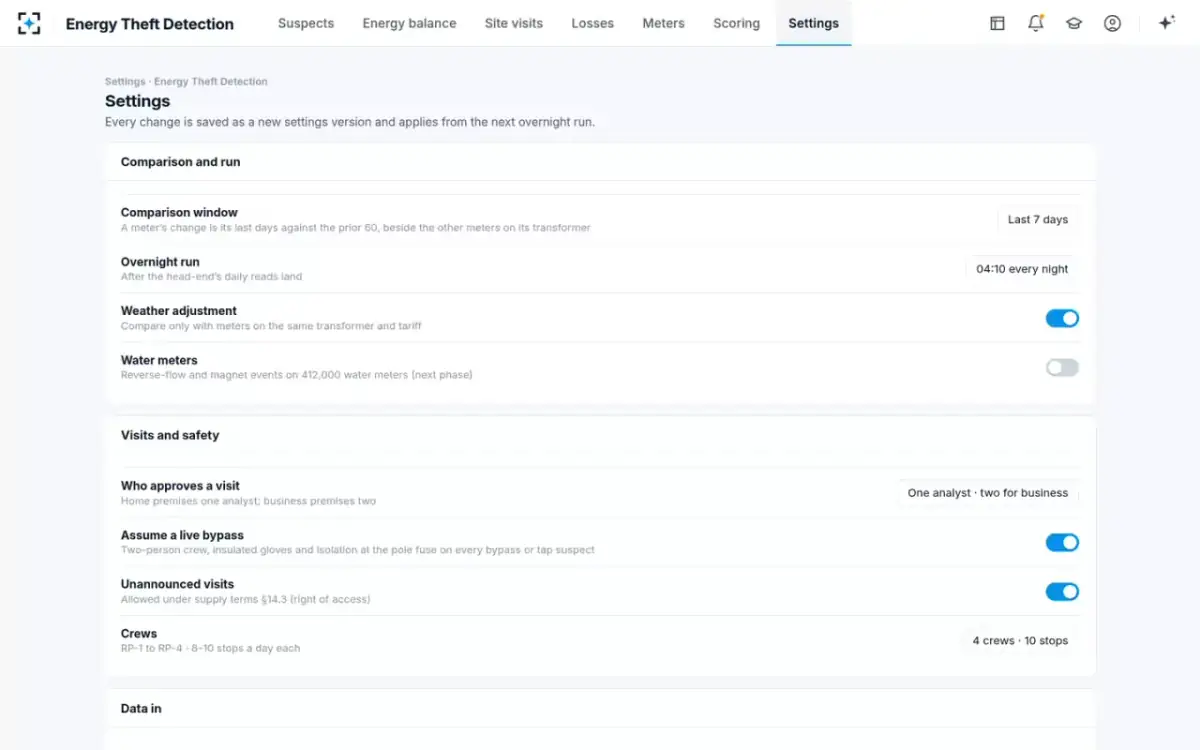Click the Assume a live bypass label
Image resolution: width=1200 pixels, height=750 pixels.
(182, 535)
